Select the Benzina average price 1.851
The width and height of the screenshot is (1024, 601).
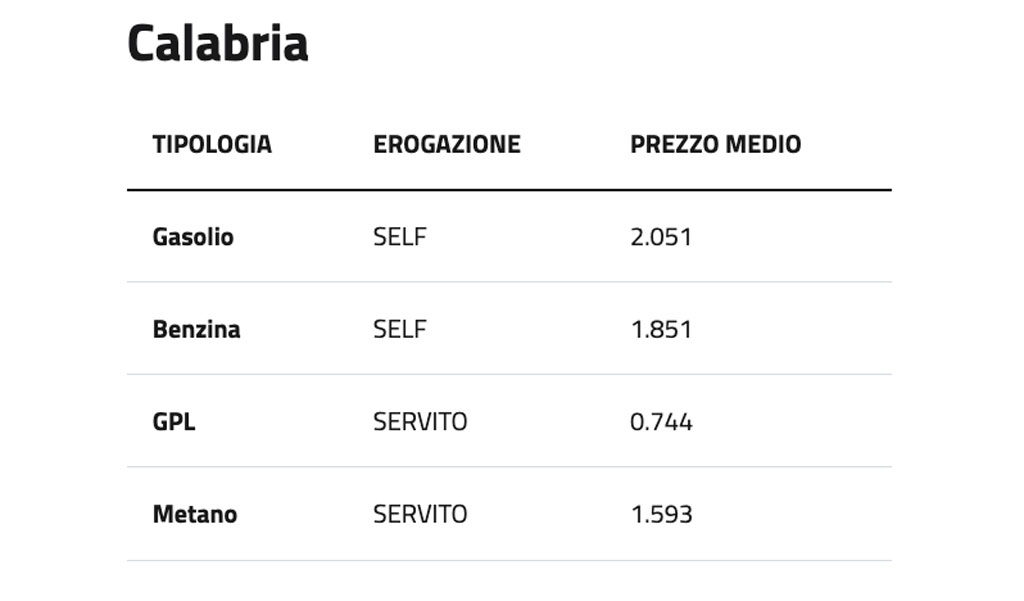661,329
